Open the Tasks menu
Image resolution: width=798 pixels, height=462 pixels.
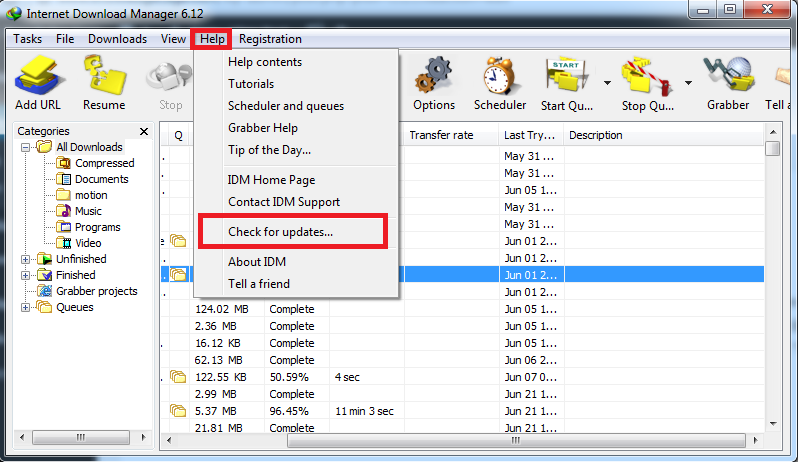[x=27, y=39]
